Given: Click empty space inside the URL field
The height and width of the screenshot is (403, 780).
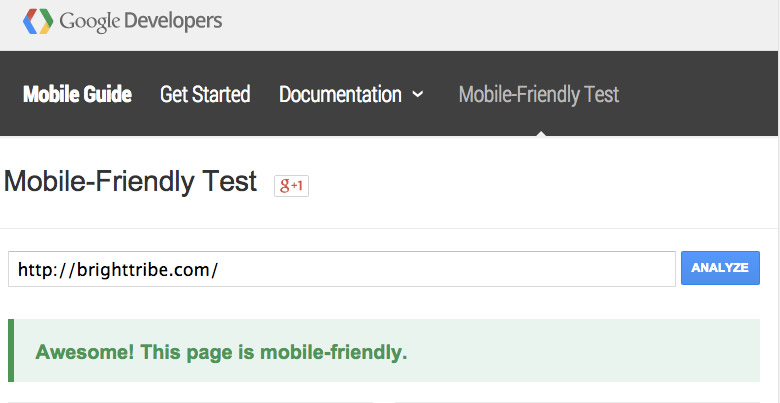Looking at the screenshot, I should click(x=448, y=269).
